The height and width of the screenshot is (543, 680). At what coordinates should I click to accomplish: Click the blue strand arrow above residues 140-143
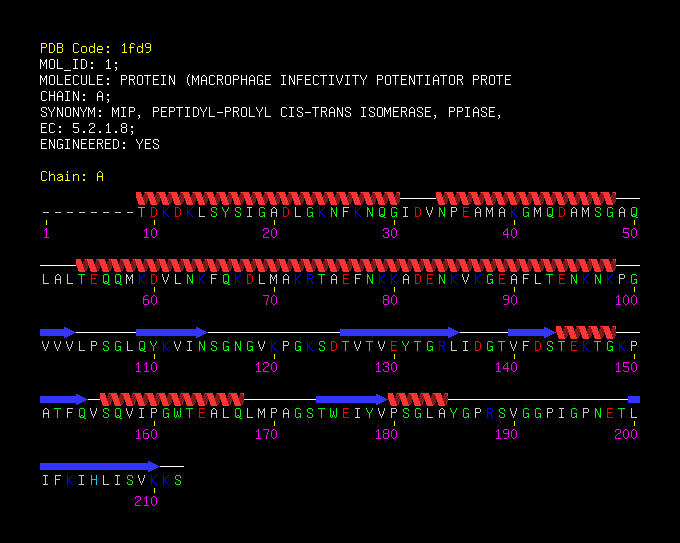pyautogui.click(x=532, y=333)
